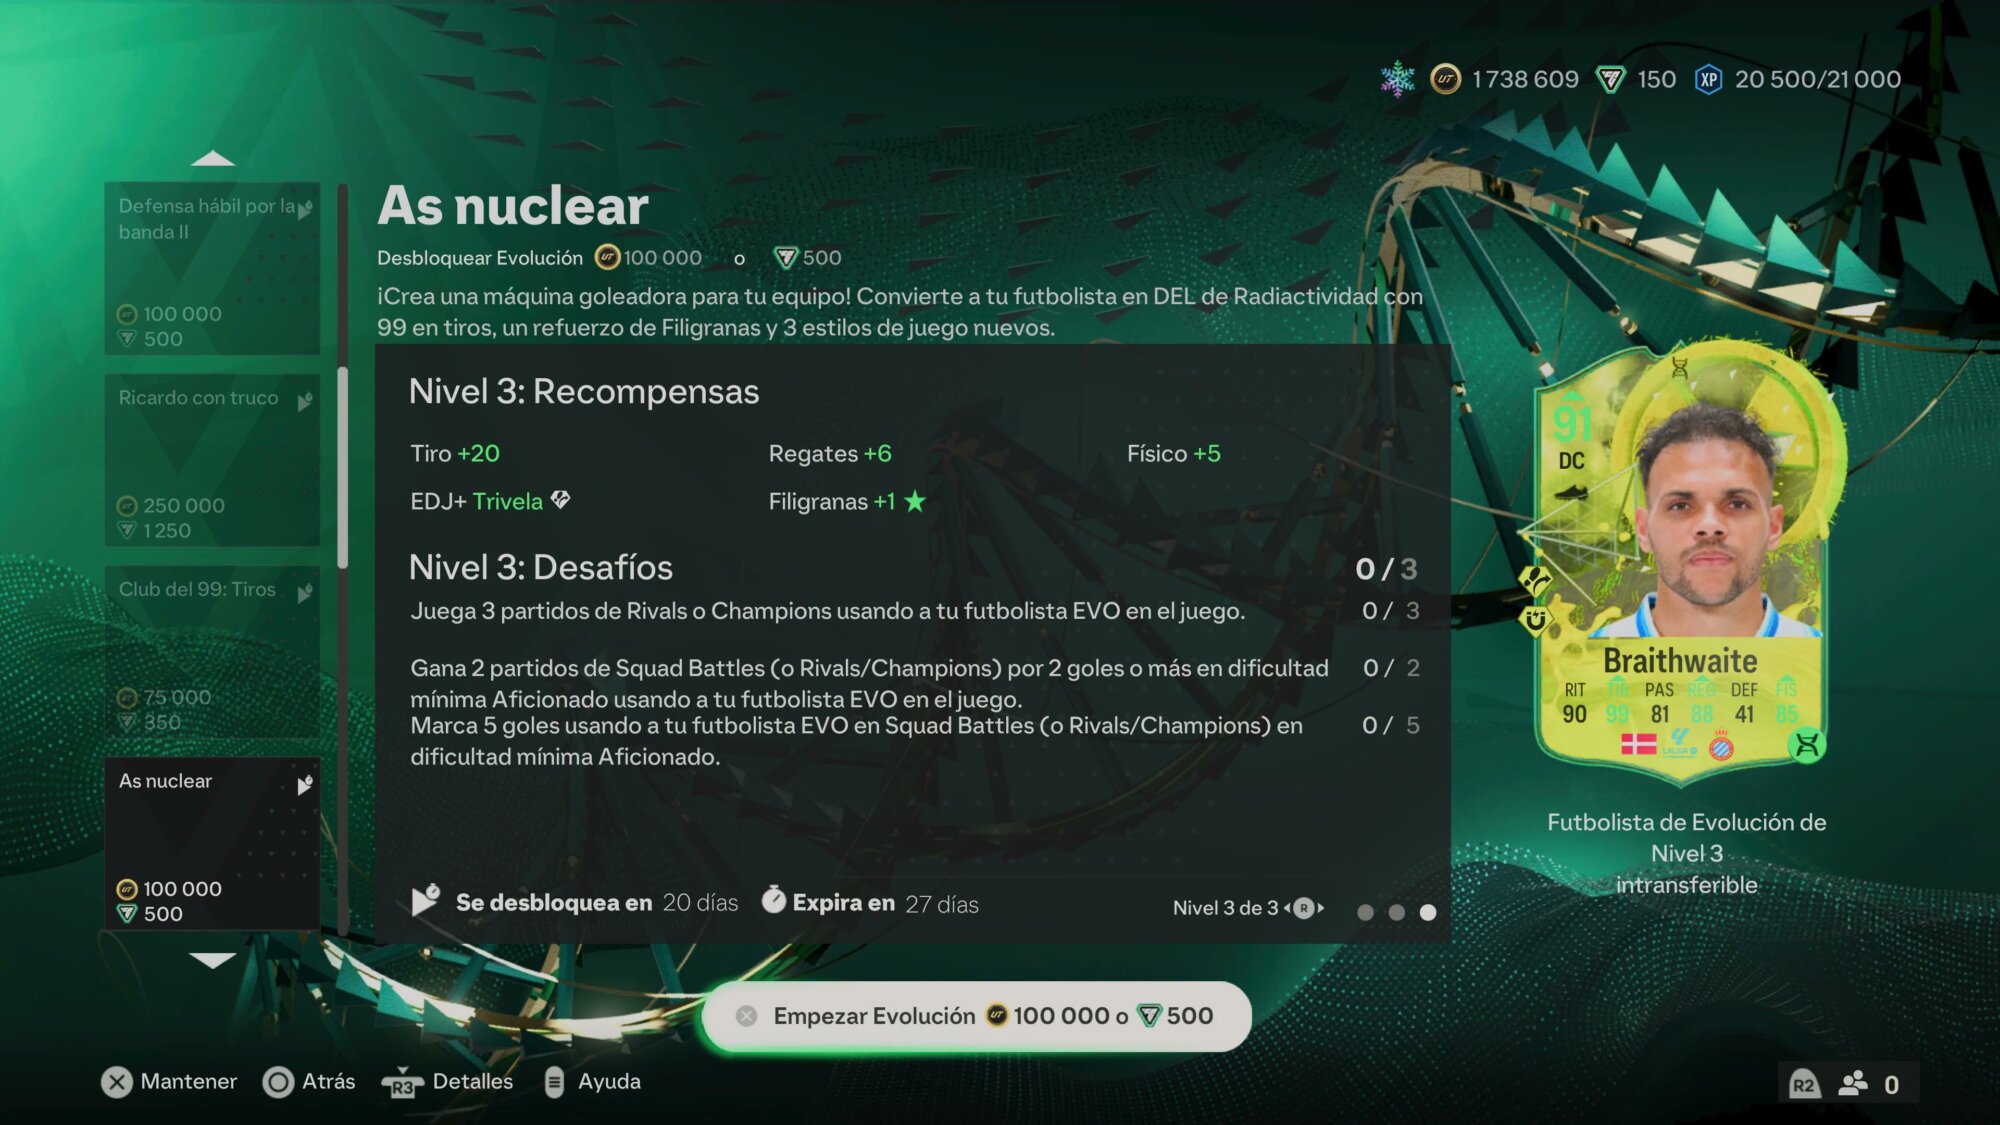Click the snowflake season icon in header

click(x=1397, y=79)
